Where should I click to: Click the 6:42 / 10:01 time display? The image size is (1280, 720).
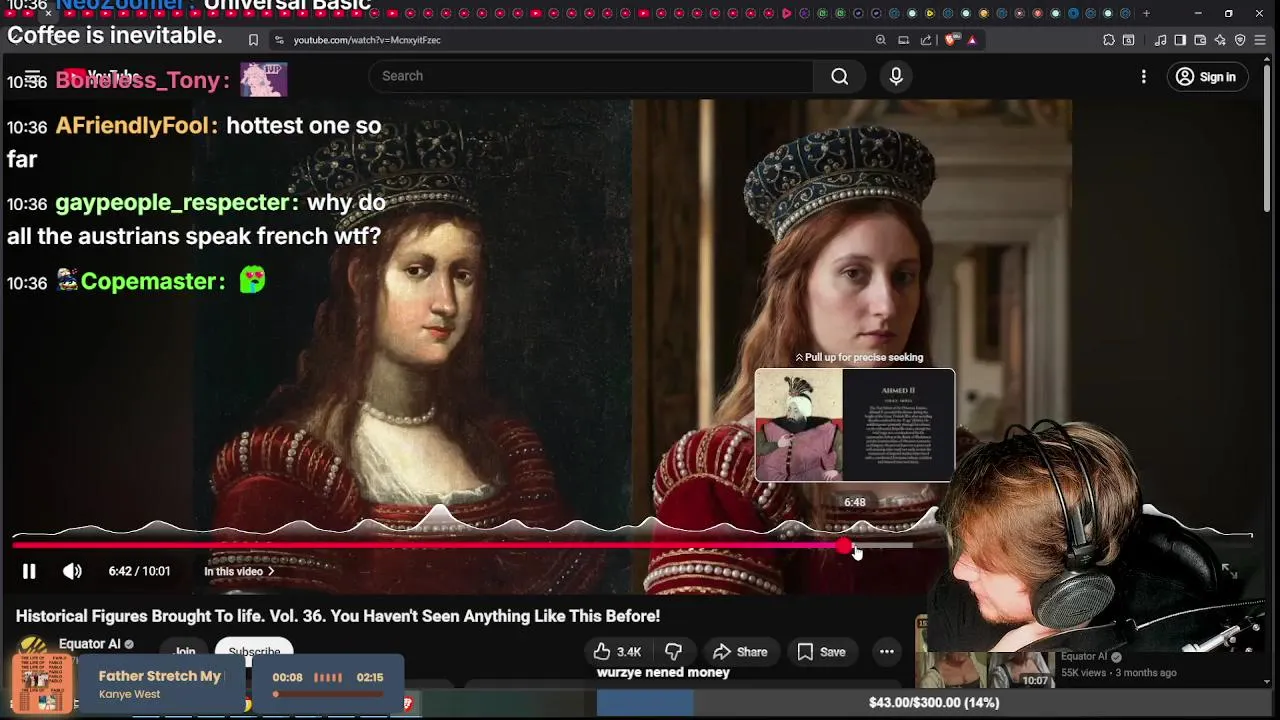click(x=139, y=571)
